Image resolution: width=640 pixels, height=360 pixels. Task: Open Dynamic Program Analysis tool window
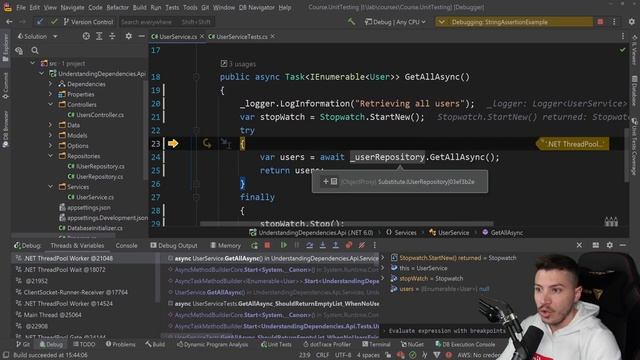[x=212, y=344]
